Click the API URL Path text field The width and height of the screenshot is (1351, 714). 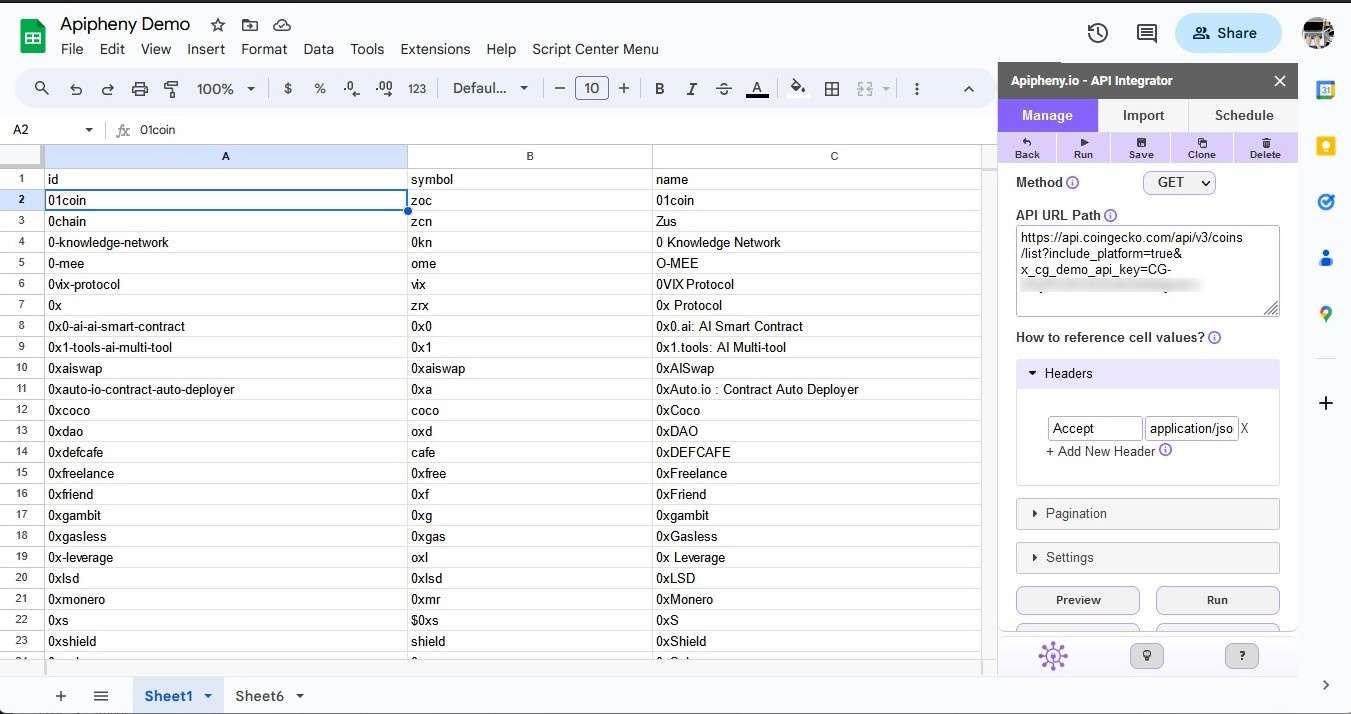(1148, 271)
